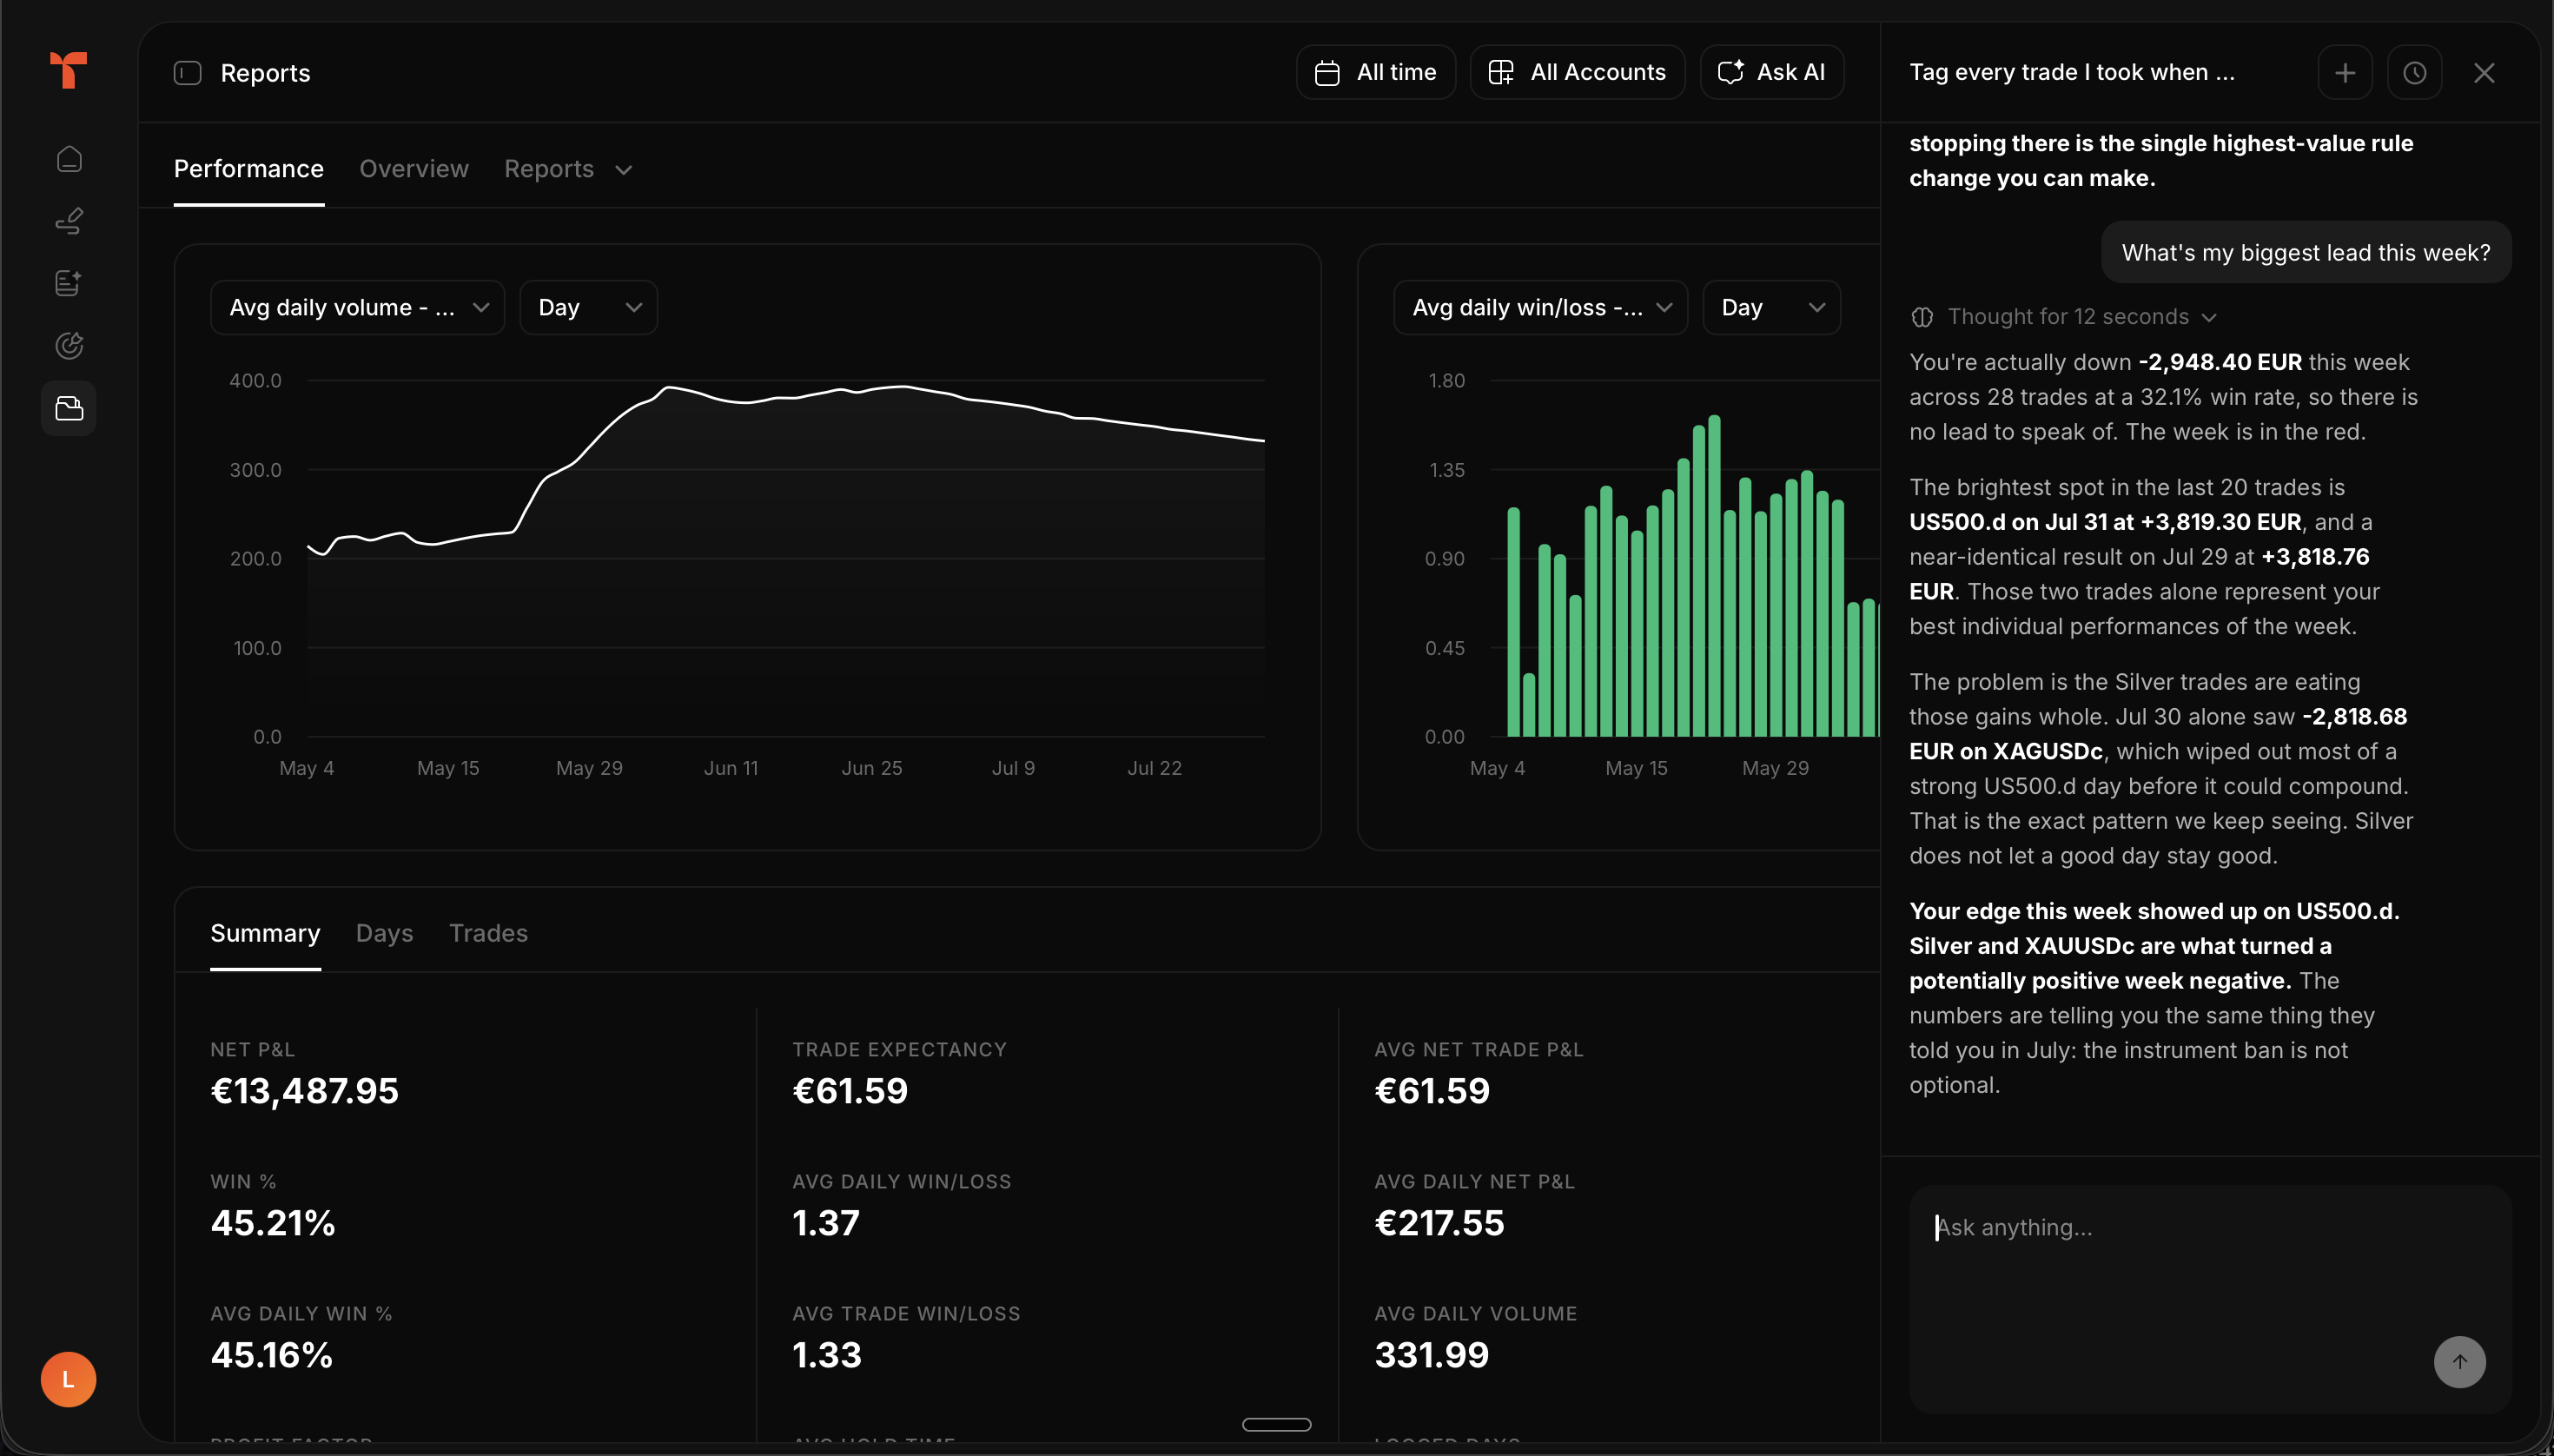Select the Trades tab
This screenshot has width=2554, height=1456.
(x=488, y=933)
